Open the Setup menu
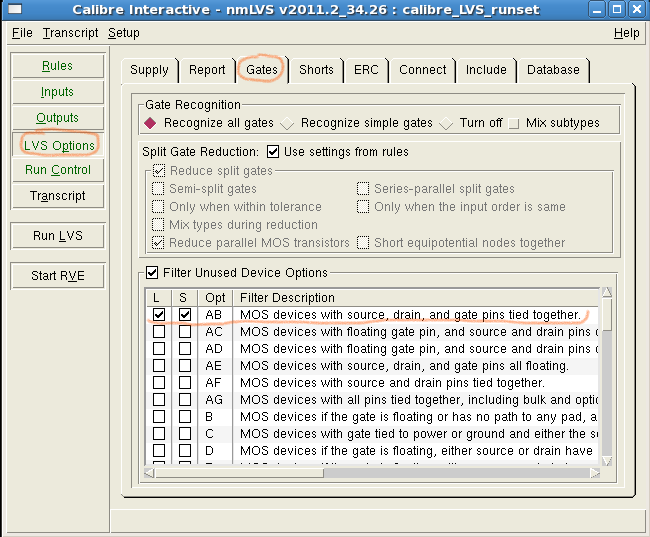The width and height of the screenshot is (650, 537). point(124,33)
